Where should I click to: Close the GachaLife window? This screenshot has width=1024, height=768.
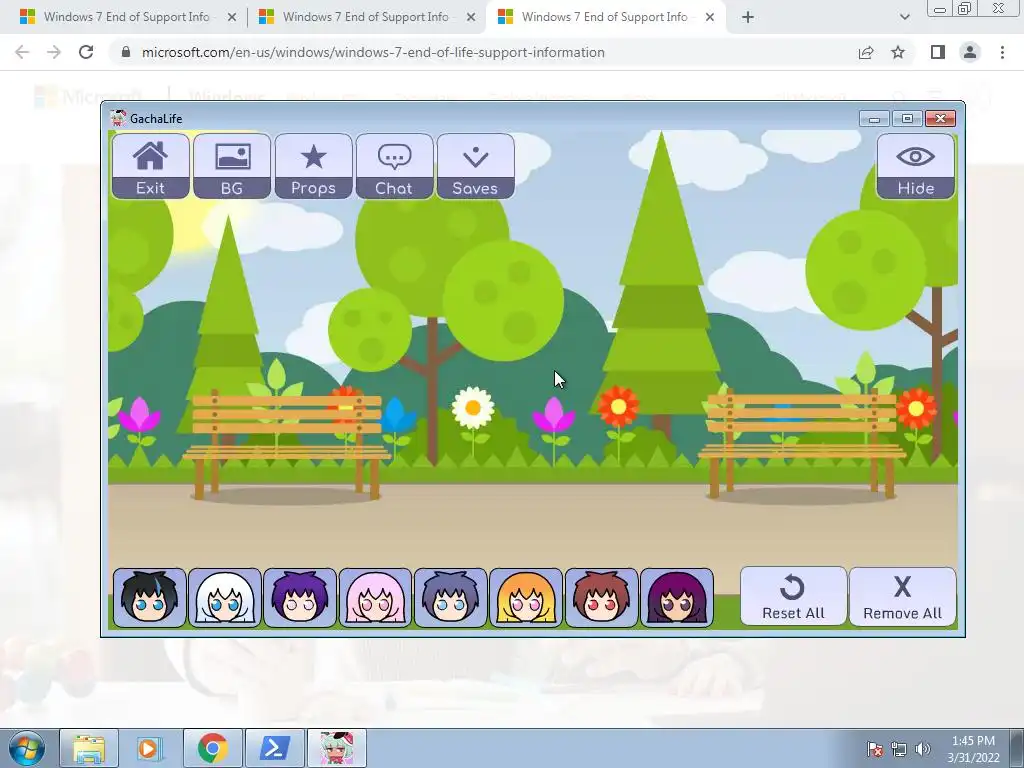pyautogui.click(x=940, y=119)
